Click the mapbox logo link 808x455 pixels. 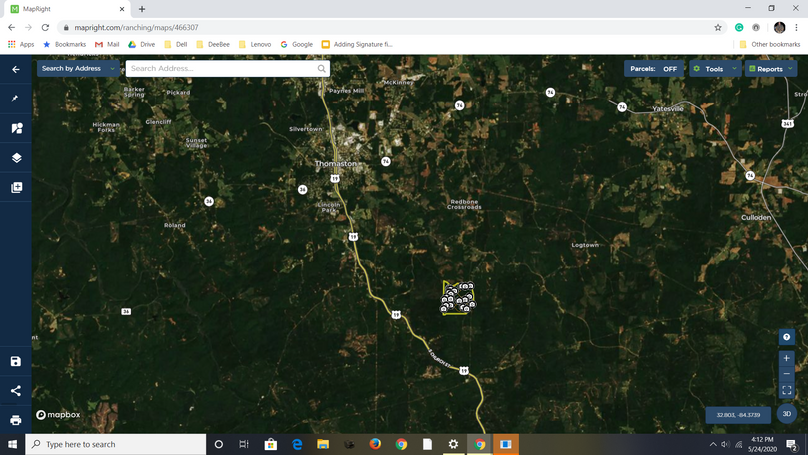click(x=58, y=415)
